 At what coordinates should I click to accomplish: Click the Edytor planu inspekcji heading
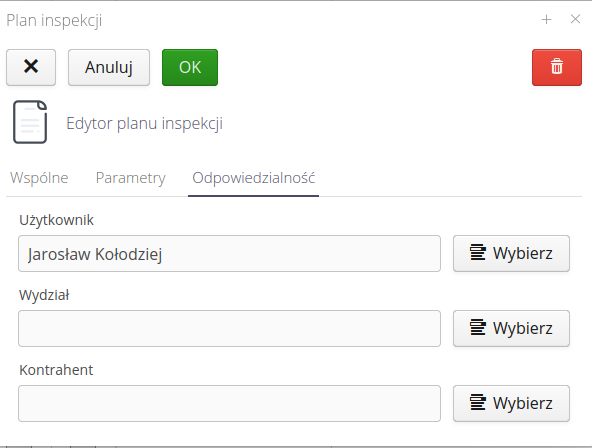tap(145, 123)
